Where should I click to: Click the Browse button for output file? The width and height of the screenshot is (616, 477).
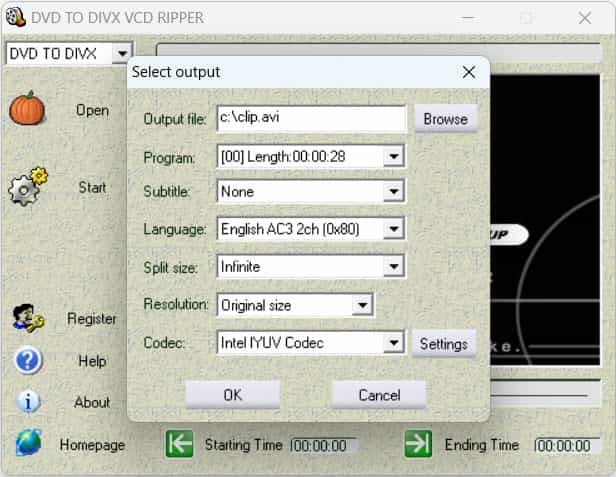coord(446,119)
